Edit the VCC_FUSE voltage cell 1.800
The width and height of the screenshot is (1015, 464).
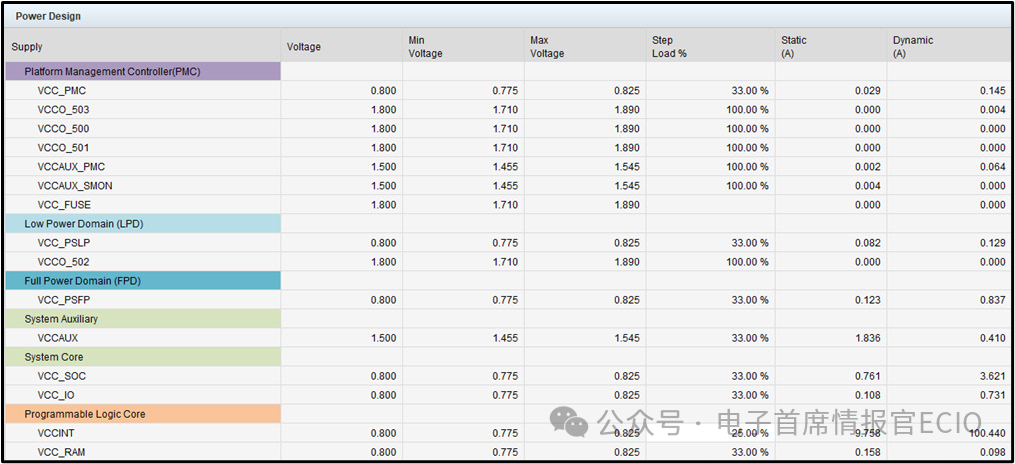click(383, 205)
